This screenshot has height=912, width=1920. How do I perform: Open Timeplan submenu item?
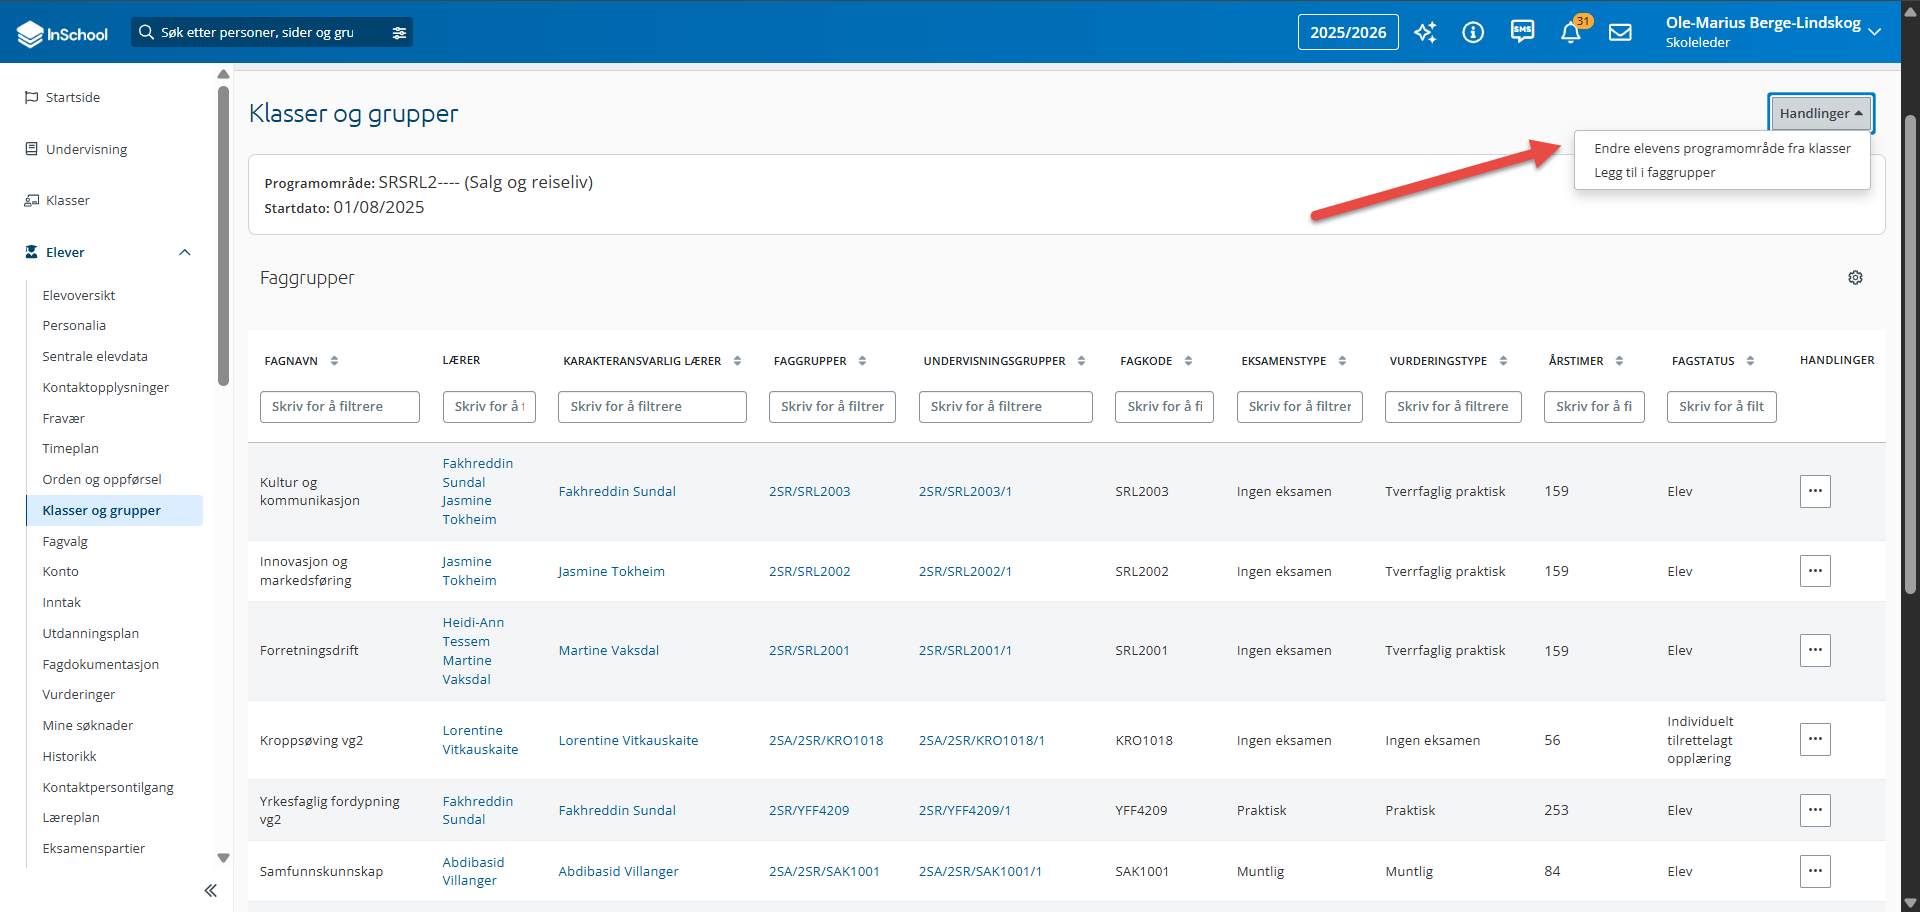click(x=70, y=448)
